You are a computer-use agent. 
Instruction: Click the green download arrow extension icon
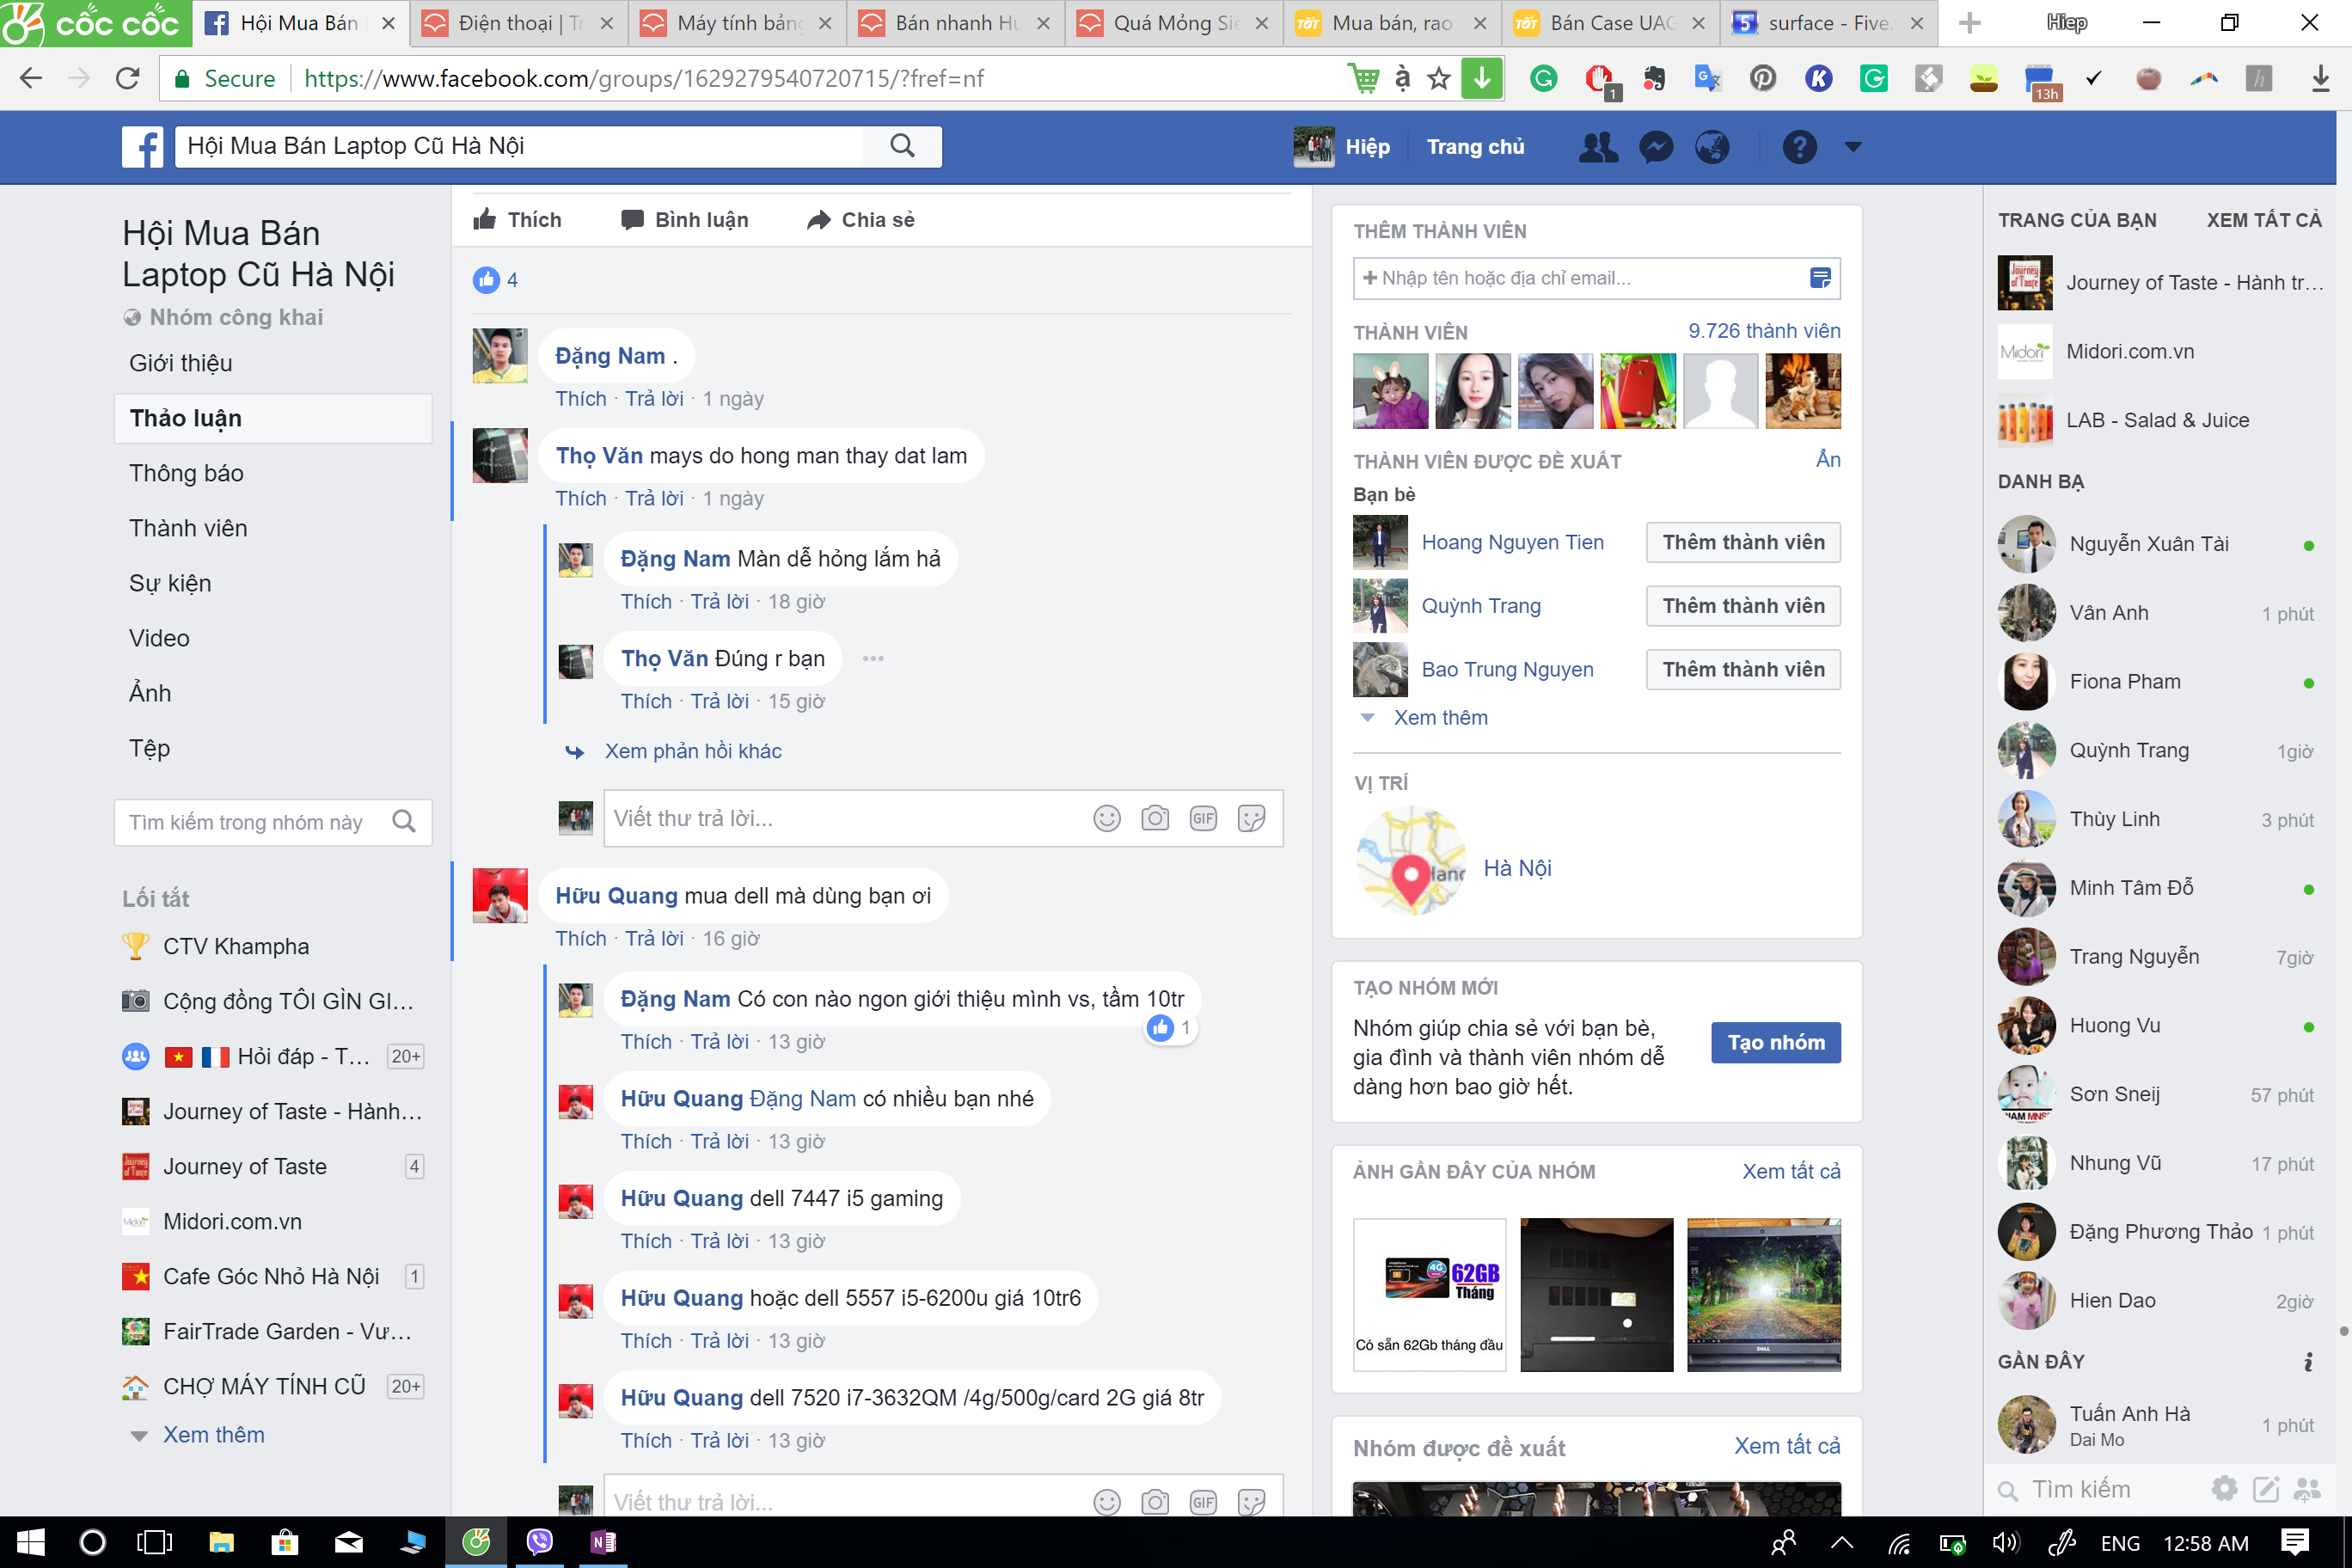point(1482,78)
